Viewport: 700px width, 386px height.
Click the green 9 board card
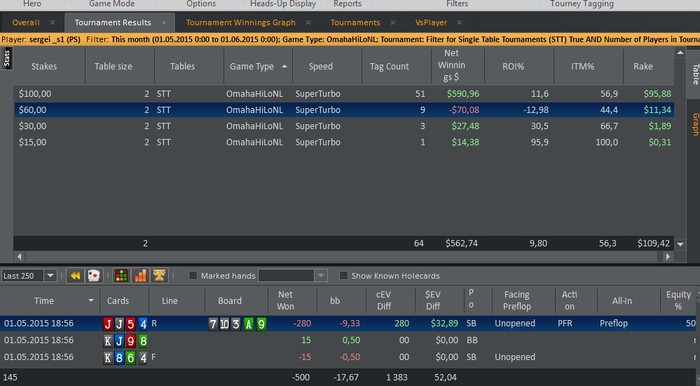(262, 324)
